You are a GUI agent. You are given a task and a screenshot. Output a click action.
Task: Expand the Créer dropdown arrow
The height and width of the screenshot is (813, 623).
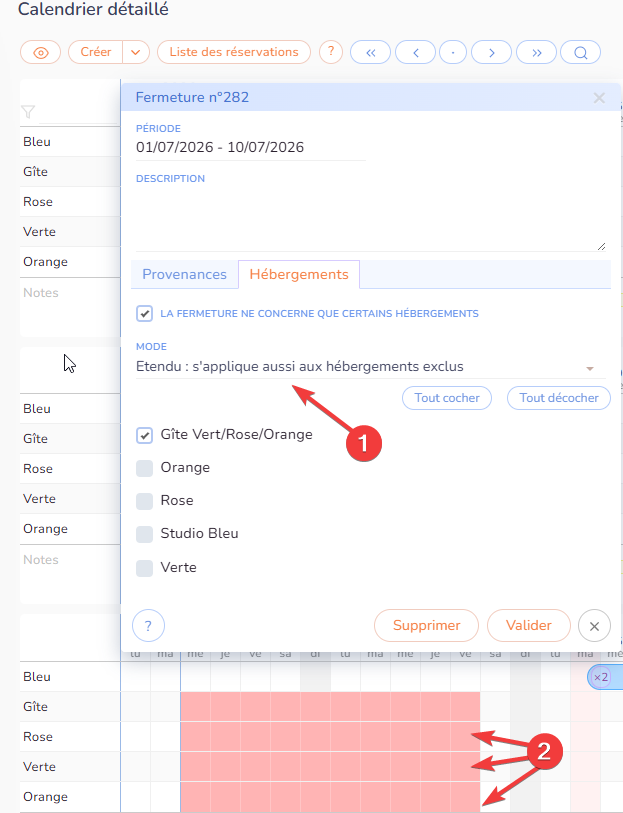[137, 52]
